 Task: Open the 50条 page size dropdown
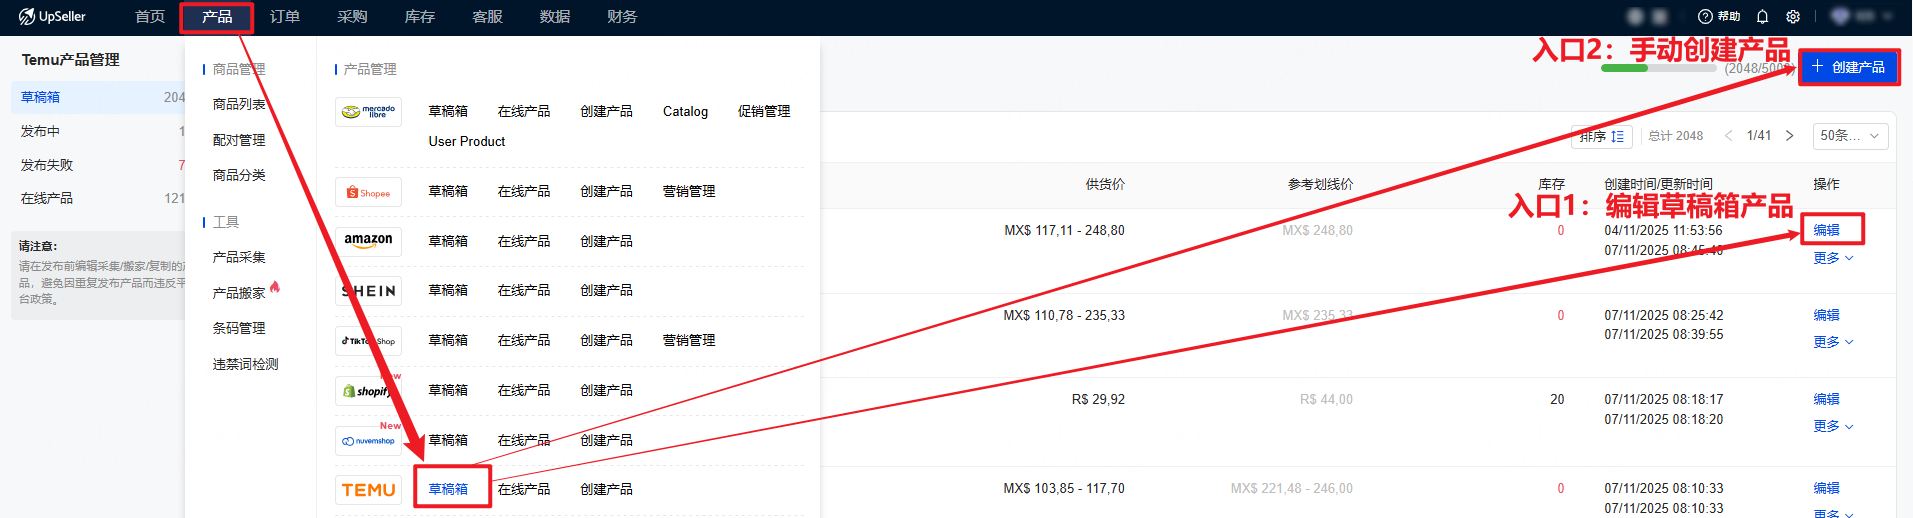[1849, 136]
